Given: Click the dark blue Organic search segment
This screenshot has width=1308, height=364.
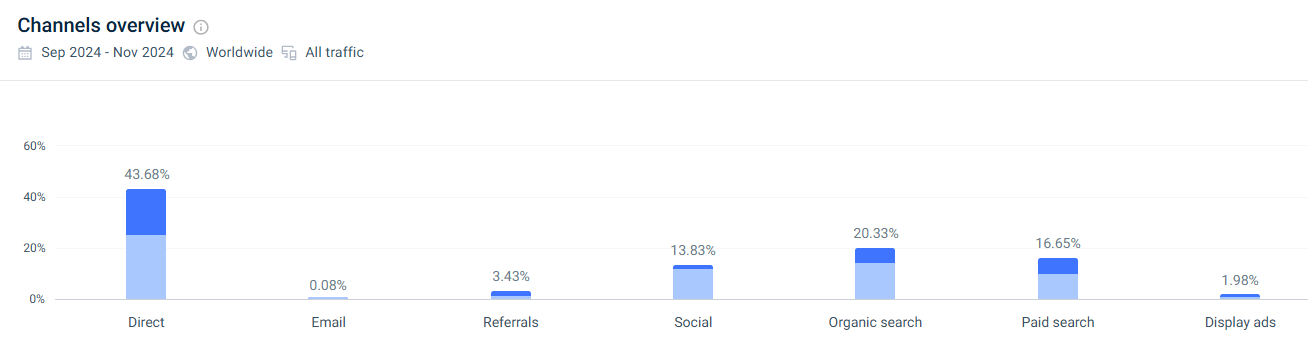Looking at the screenshot, I should (875, 256).
